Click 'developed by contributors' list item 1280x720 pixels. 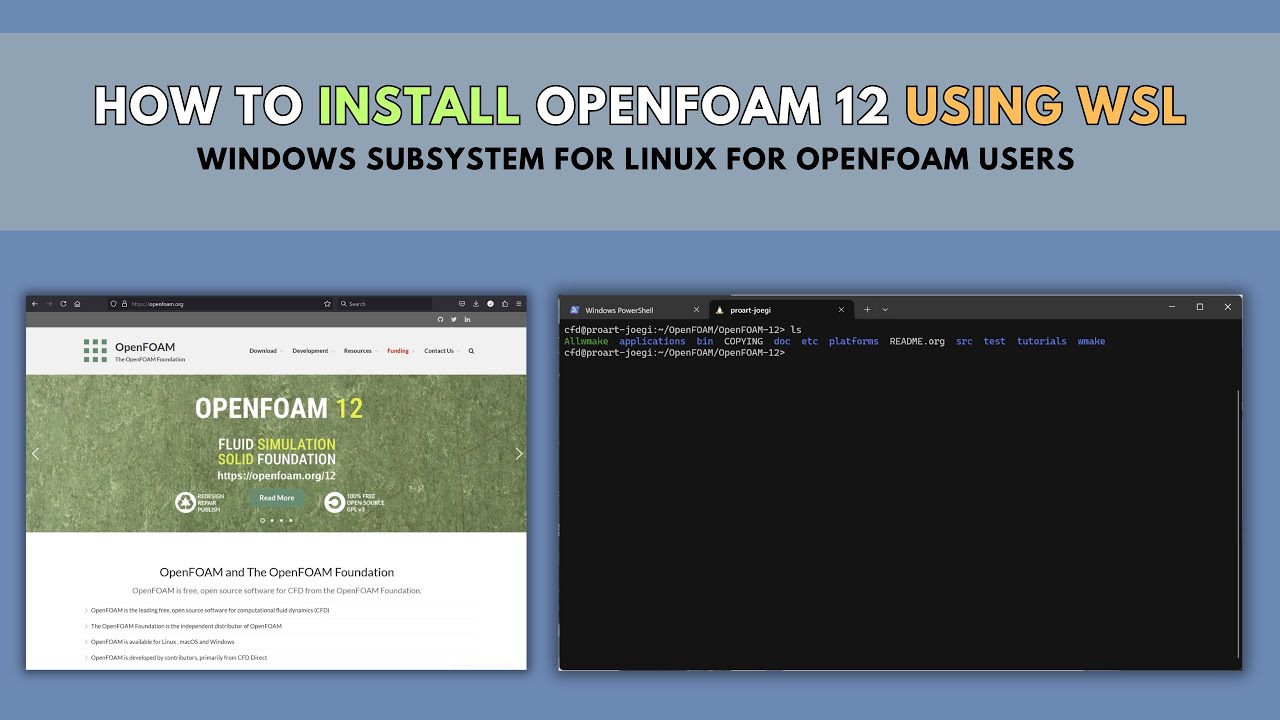[x=178, y=658]
